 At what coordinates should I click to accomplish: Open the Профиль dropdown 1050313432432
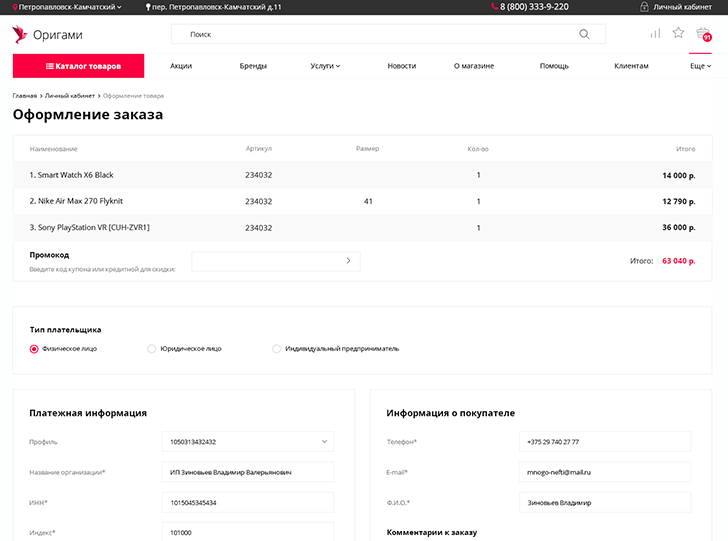pyautogui.click(x=248, y=442)
